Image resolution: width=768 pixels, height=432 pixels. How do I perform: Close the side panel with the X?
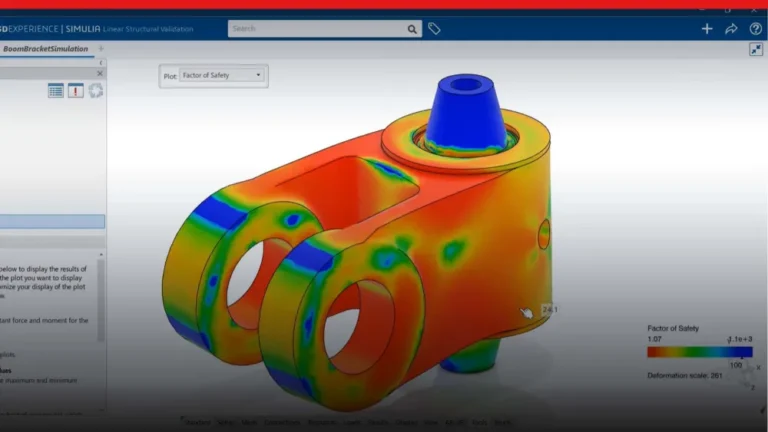coord(100,73)
